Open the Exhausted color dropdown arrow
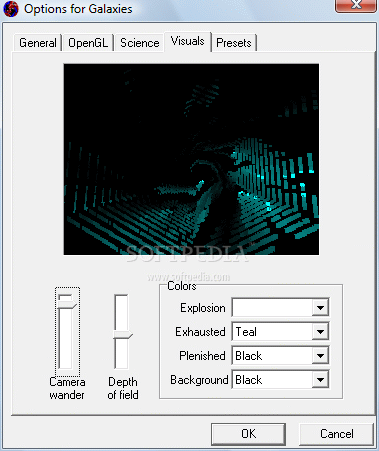The width and height of the screenshot is (379, 451). tap(320, 332)
